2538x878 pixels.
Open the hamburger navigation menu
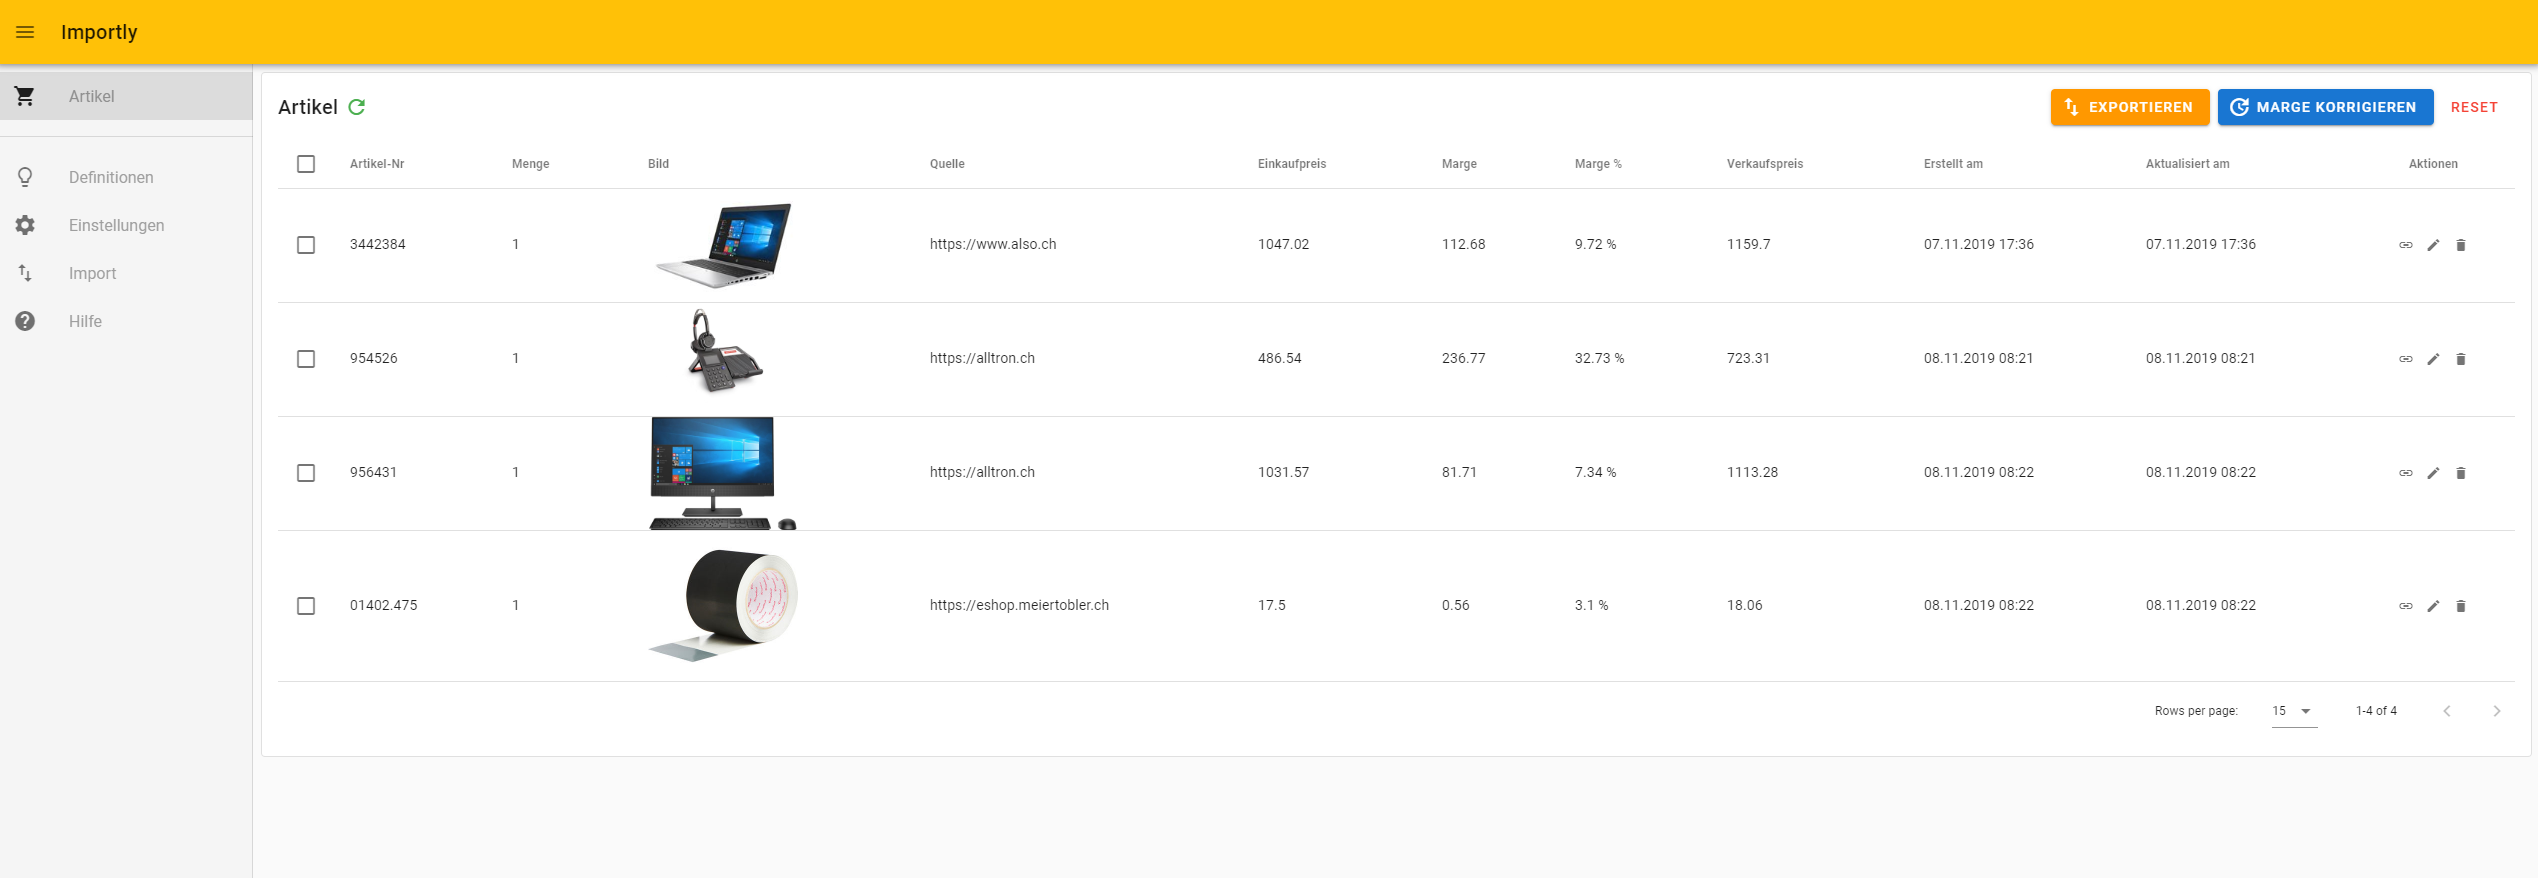25,32
